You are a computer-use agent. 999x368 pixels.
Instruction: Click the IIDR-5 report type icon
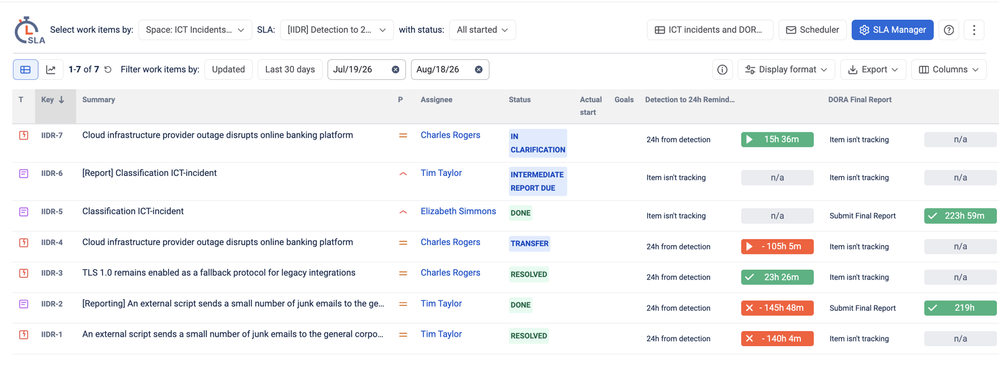coord(24,211)
